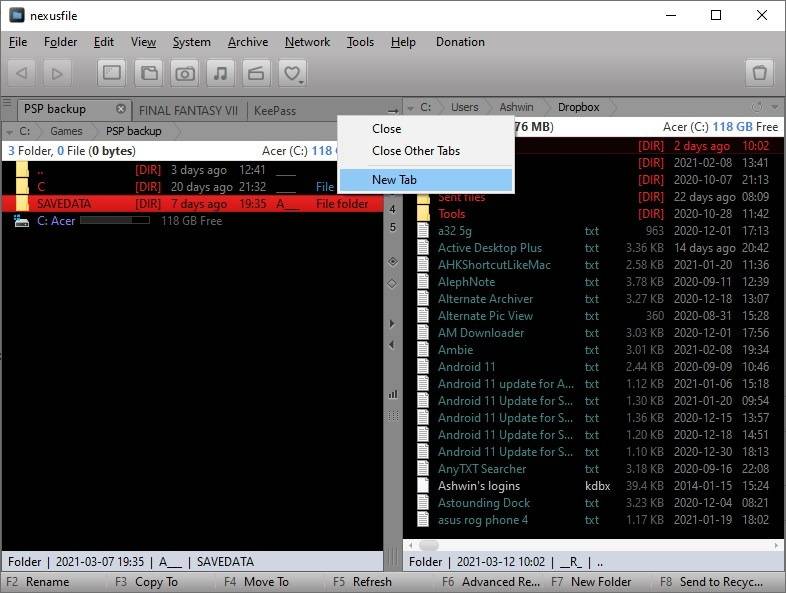Open the Tools menu in menu bar
This screenshot has height=593, width=786.
(360, 42)
